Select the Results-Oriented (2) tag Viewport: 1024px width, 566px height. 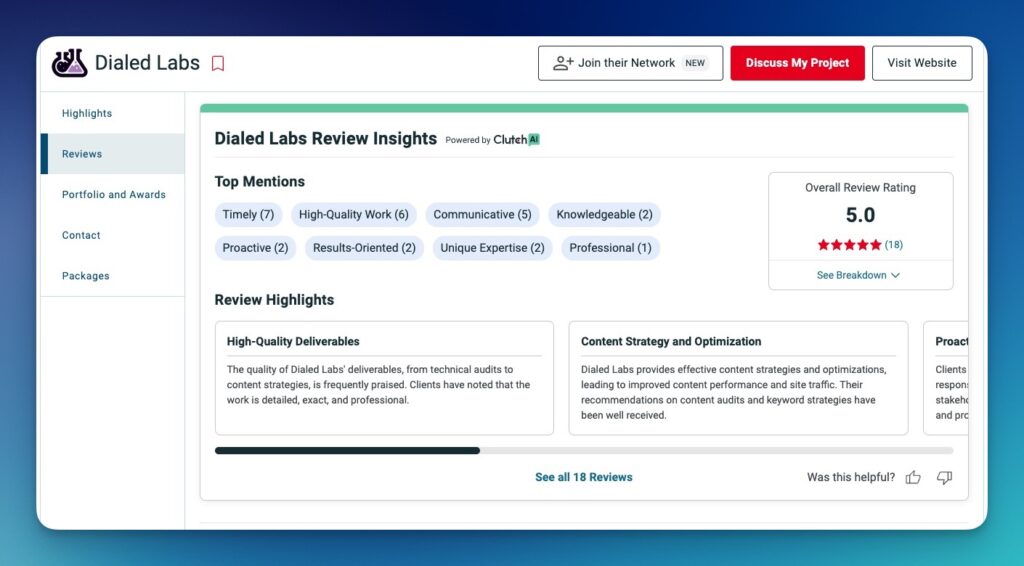364,248
